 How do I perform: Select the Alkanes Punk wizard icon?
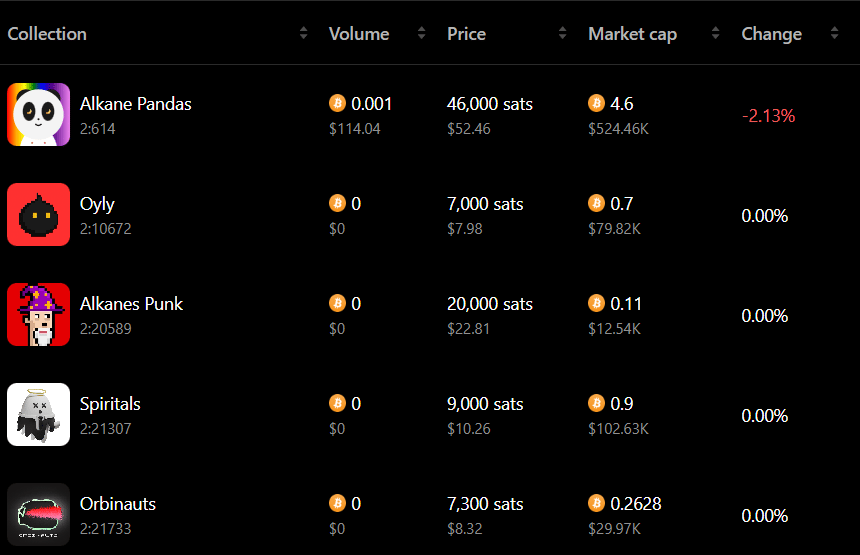(38, 315)
